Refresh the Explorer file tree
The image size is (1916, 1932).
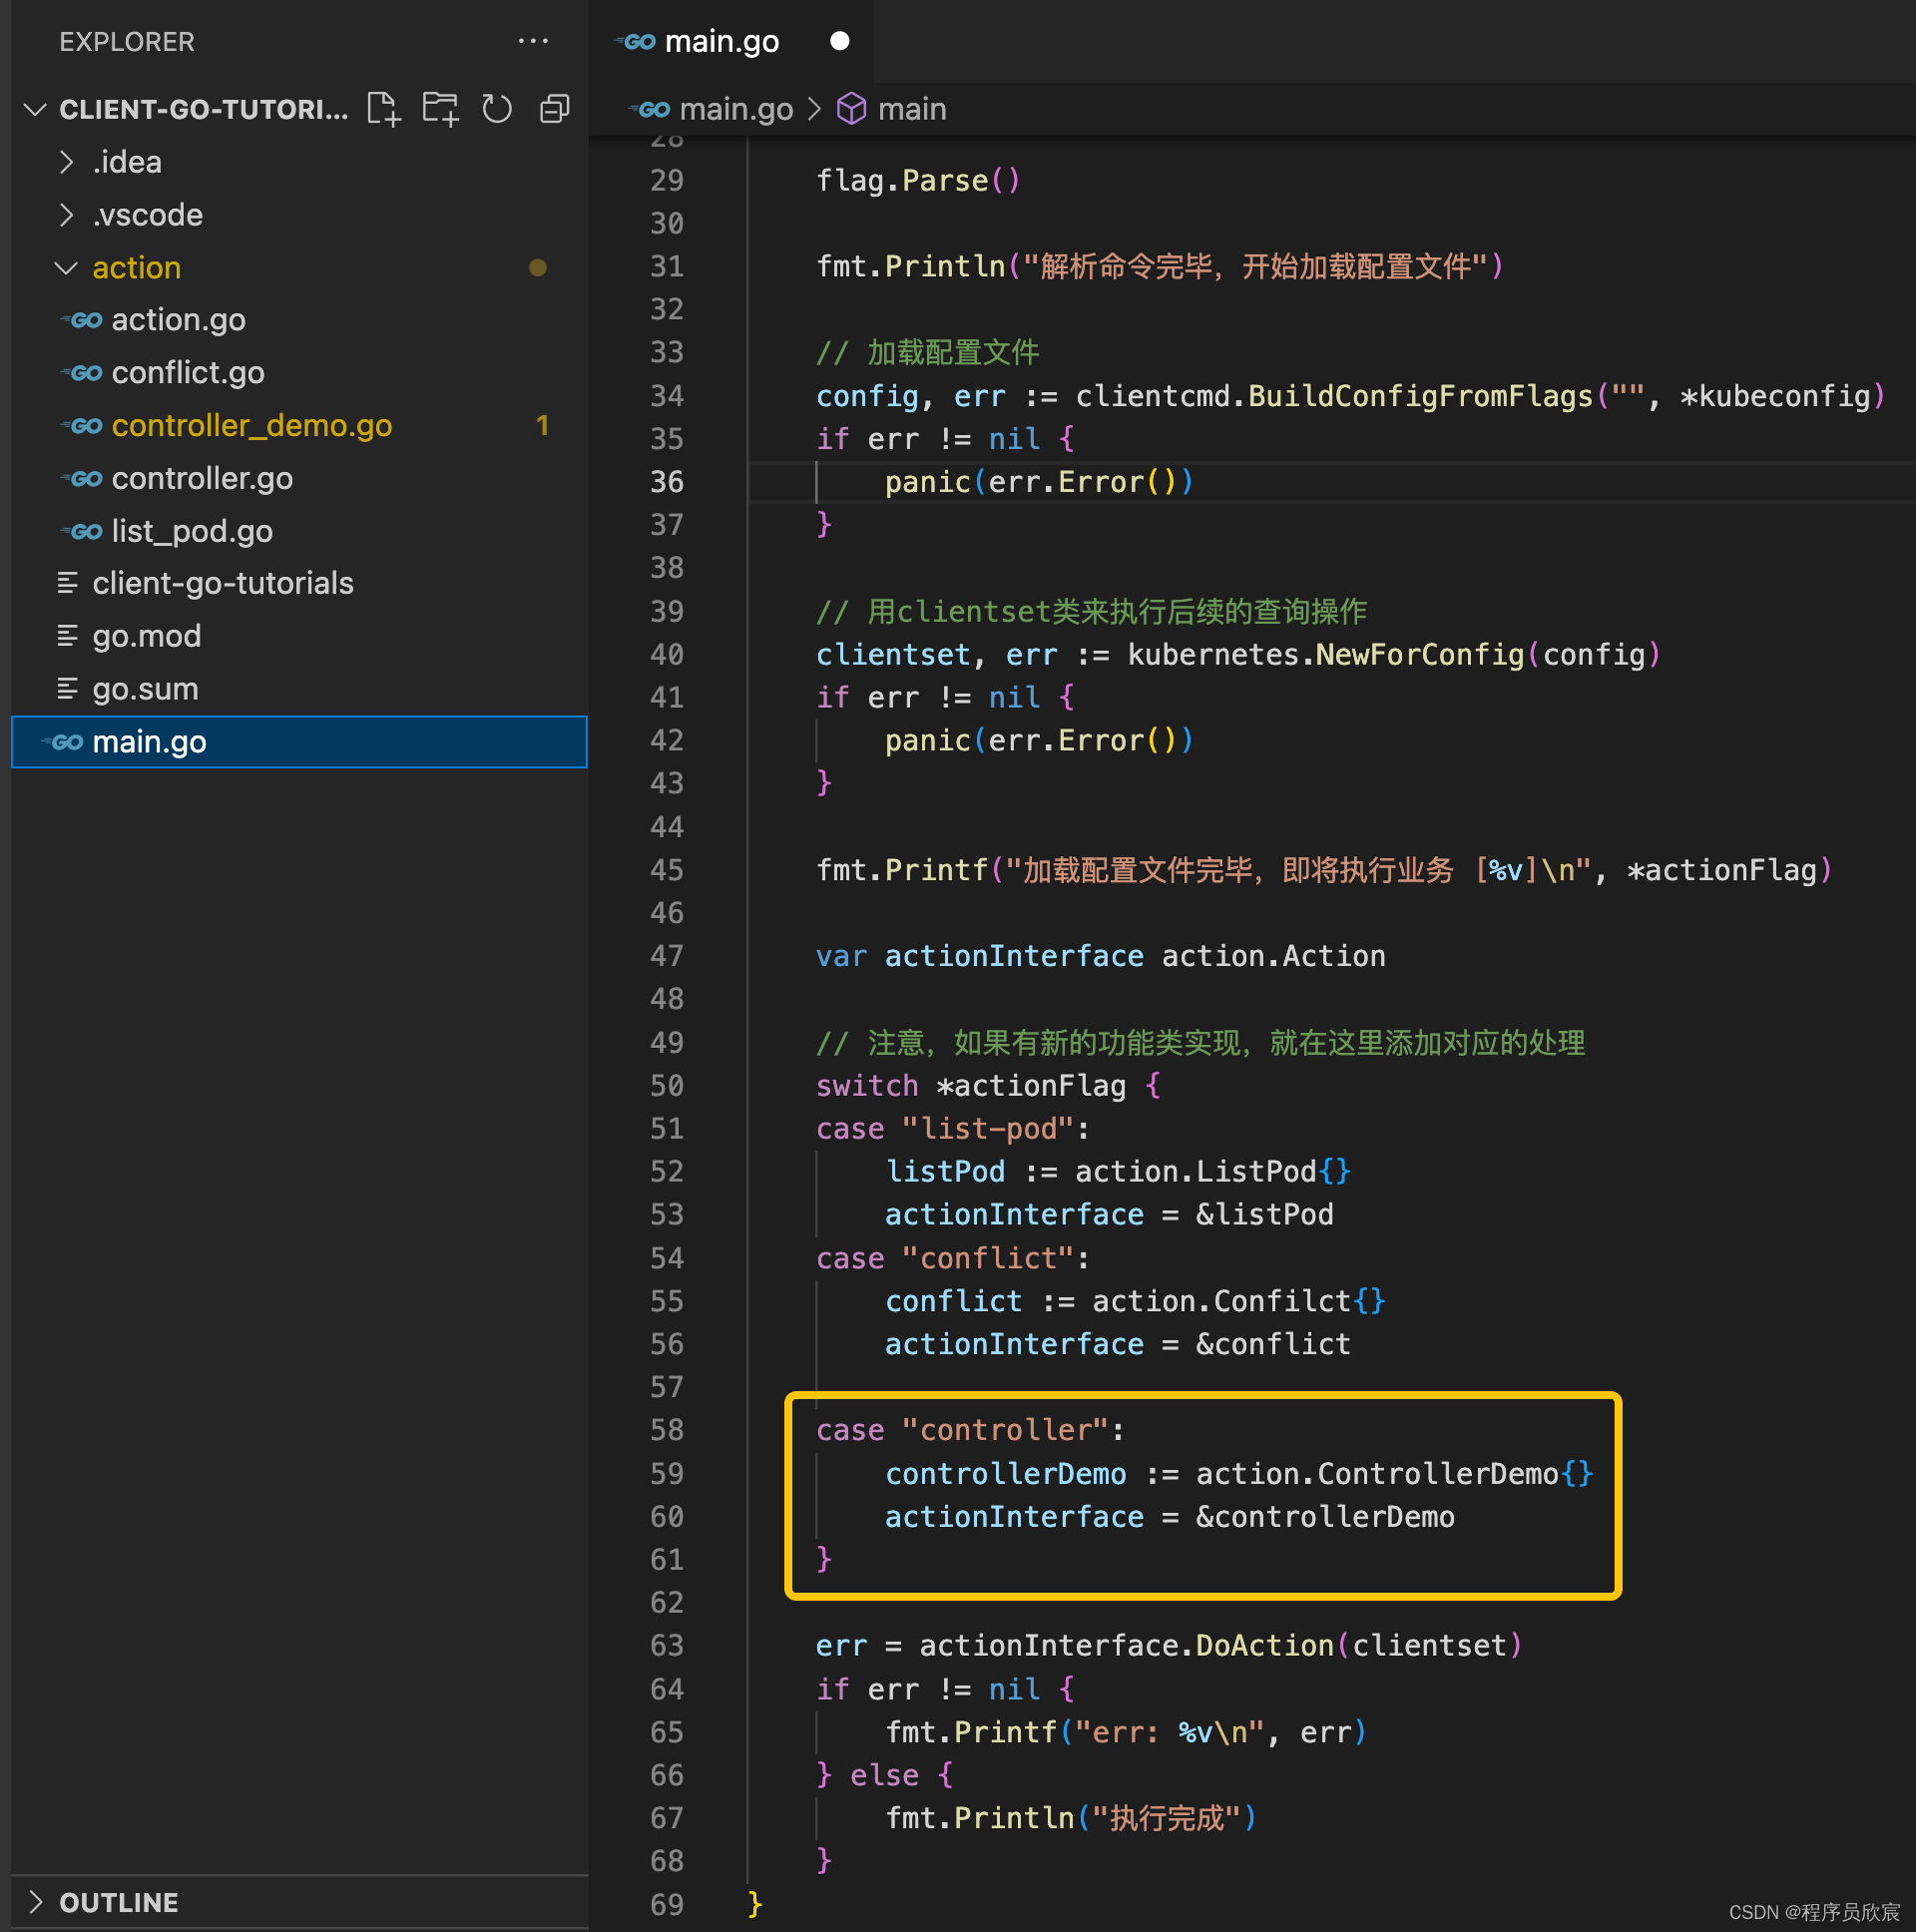tap(497, 108)
